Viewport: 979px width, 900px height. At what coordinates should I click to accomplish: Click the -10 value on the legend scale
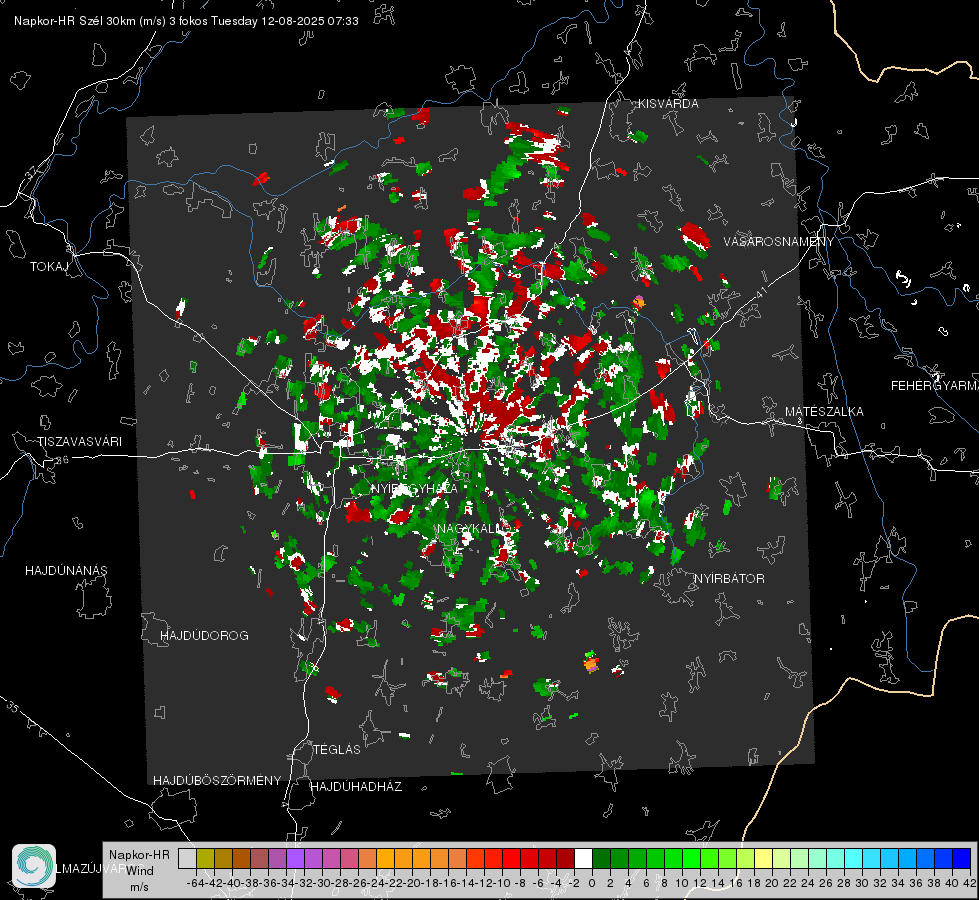coord(501,883)
